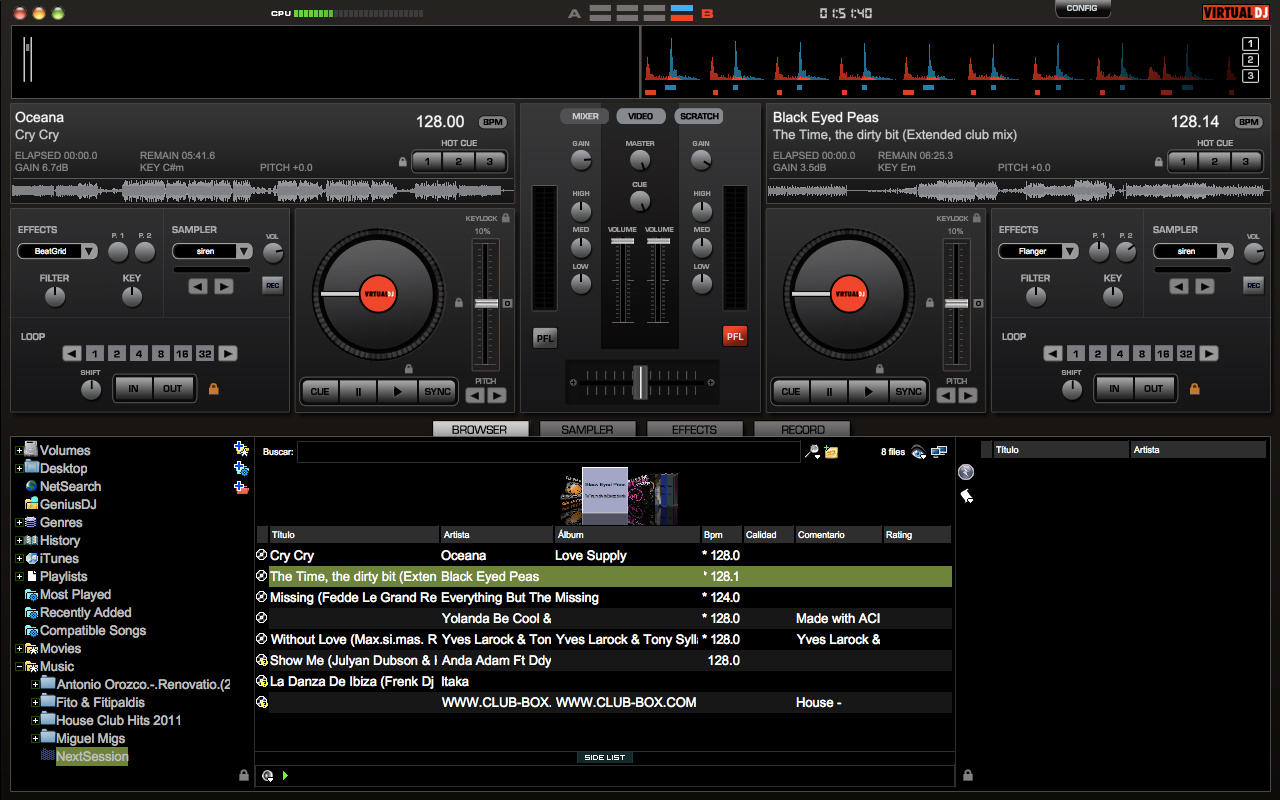Screen dimensions: 1280x800
Task: Expand the Genres tree node
Action: 19,522
